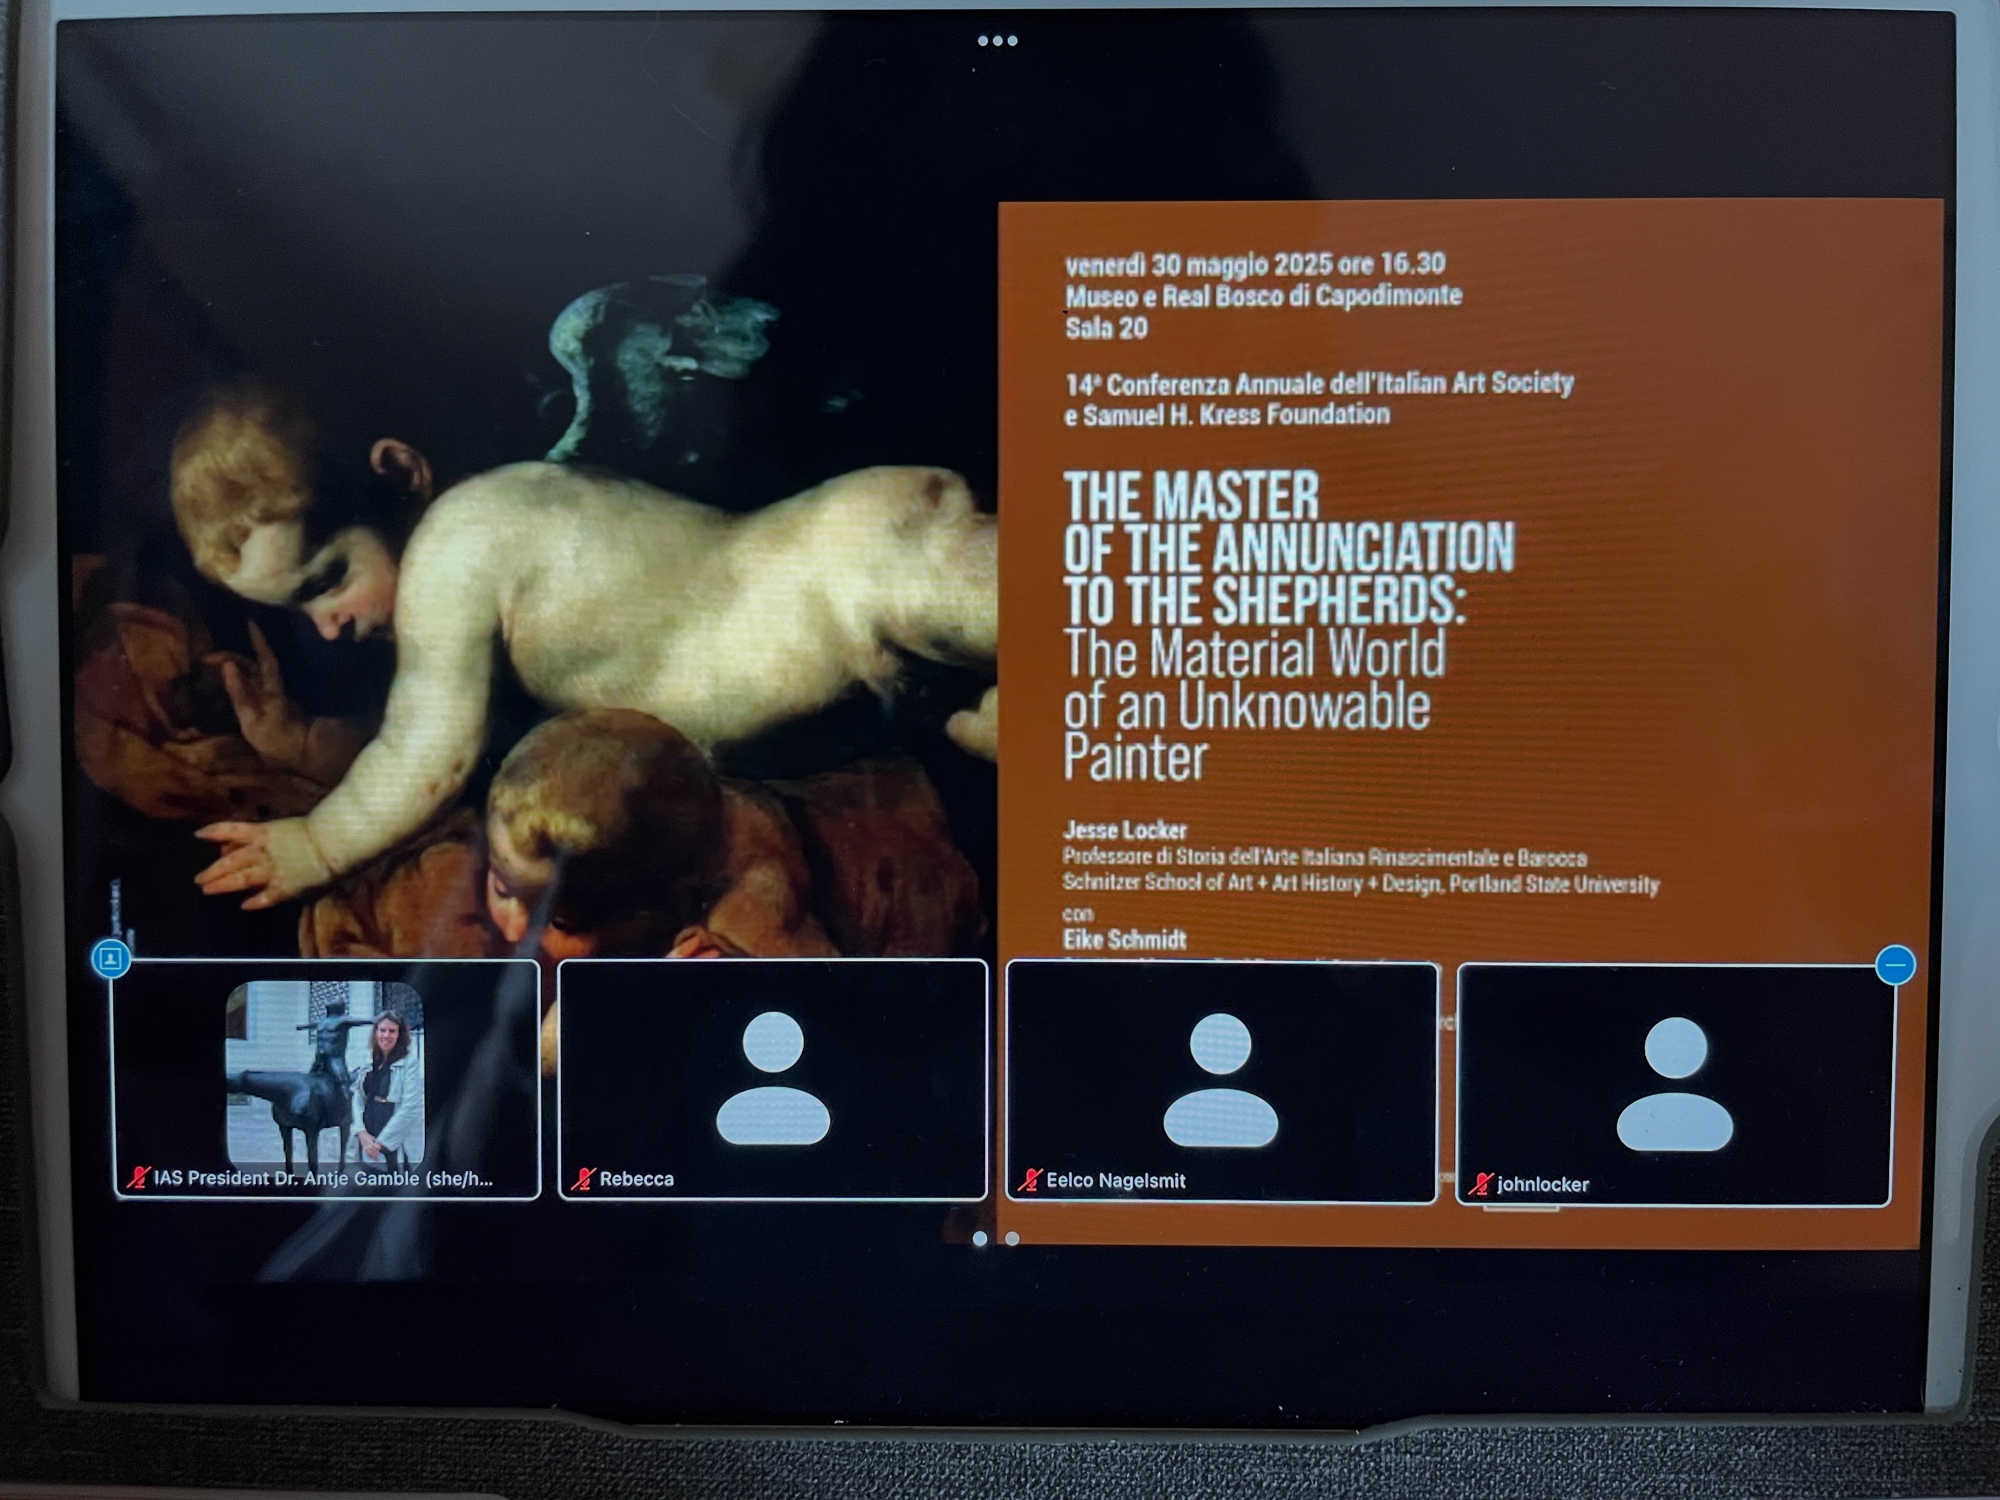Open the three-dot multitasking menu at top

coord(997,41)
